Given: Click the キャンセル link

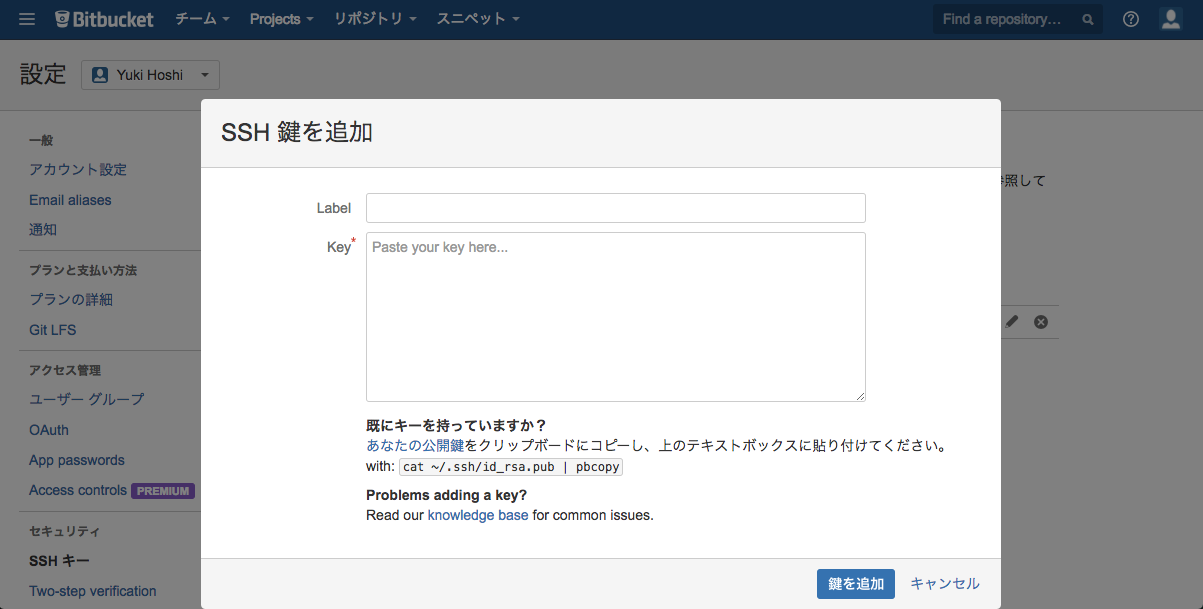Looking at the screenshot, I should (x=945, y=584).
